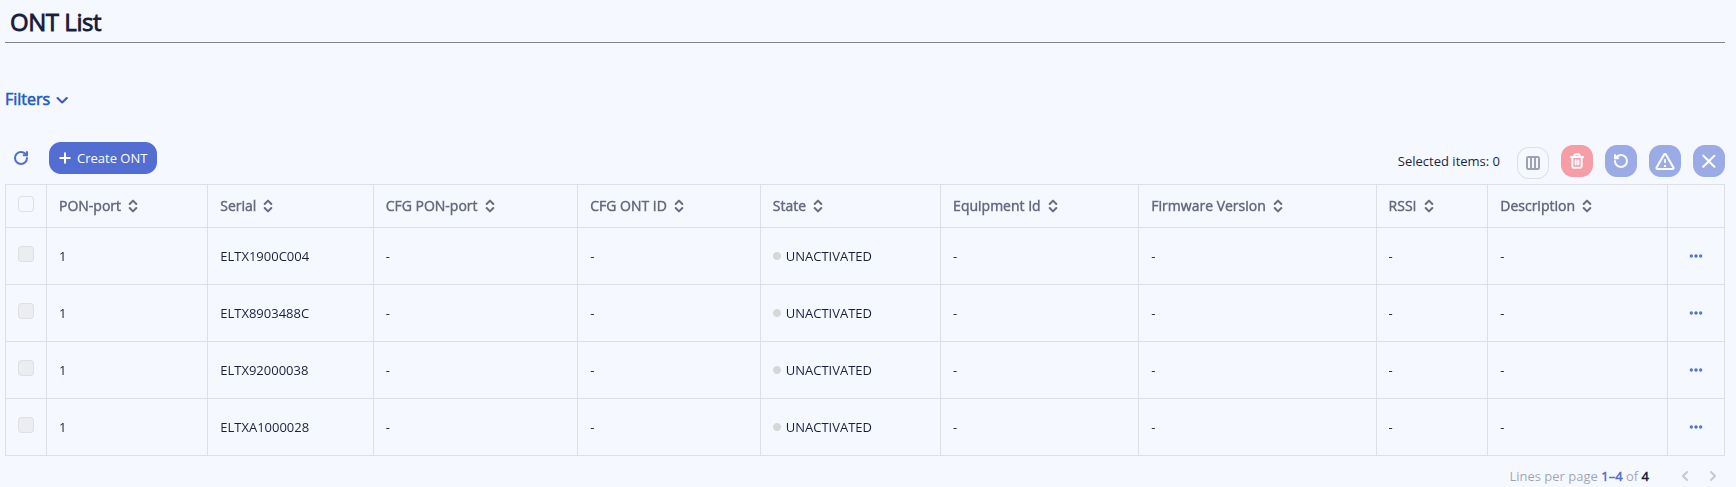The height and width of the screenshot is (487, 1736).
Task: Open actions menu for ELTX1900C004 row
Action: coord(1695,256)
